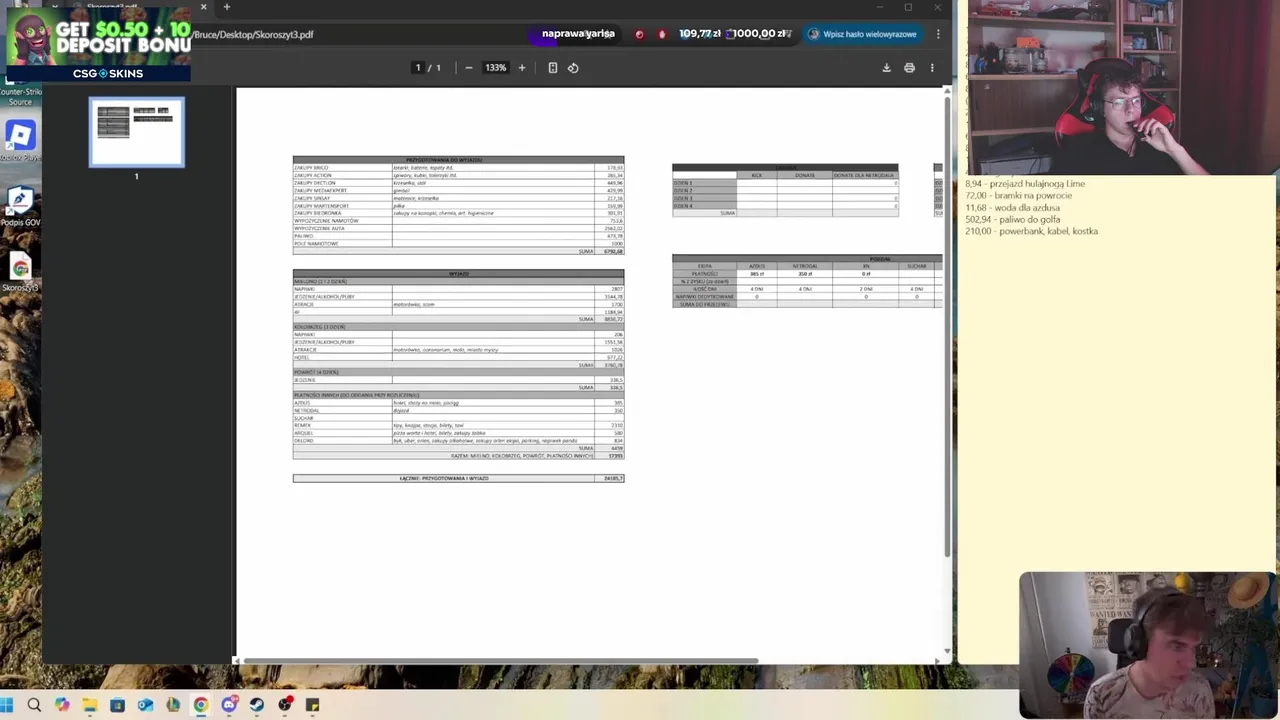The height and width of the screenshot is (720, 1280).
Task: Click the fit to page icon
Action: pyautogui.click(x=552, y=68)
